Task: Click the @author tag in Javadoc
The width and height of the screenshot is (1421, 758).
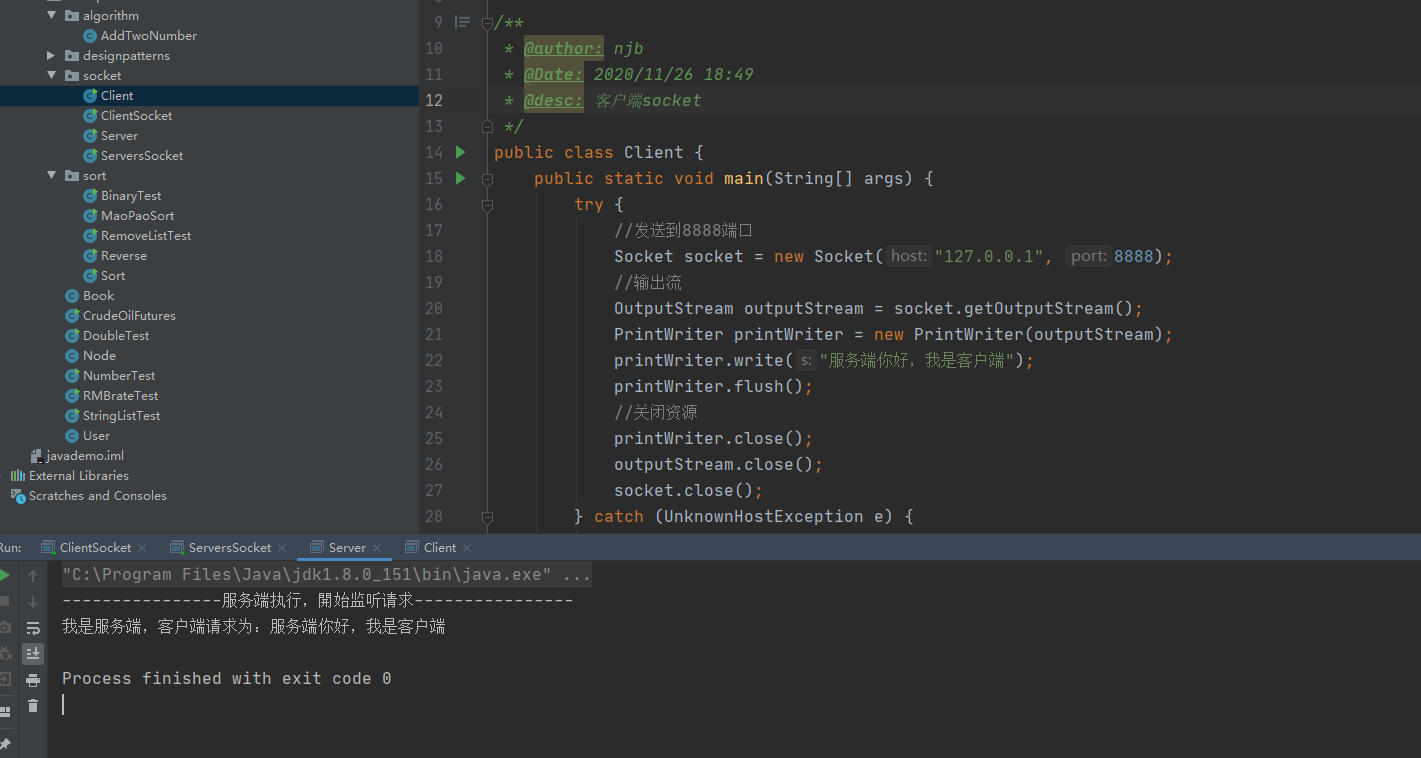Action: tap(563, 48)
